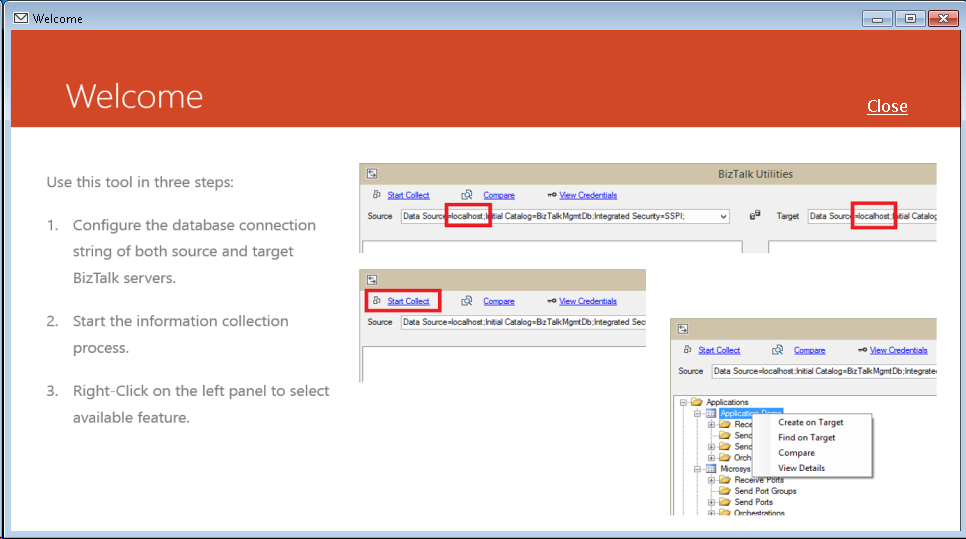Select Find on Target in the context menu

806,437
